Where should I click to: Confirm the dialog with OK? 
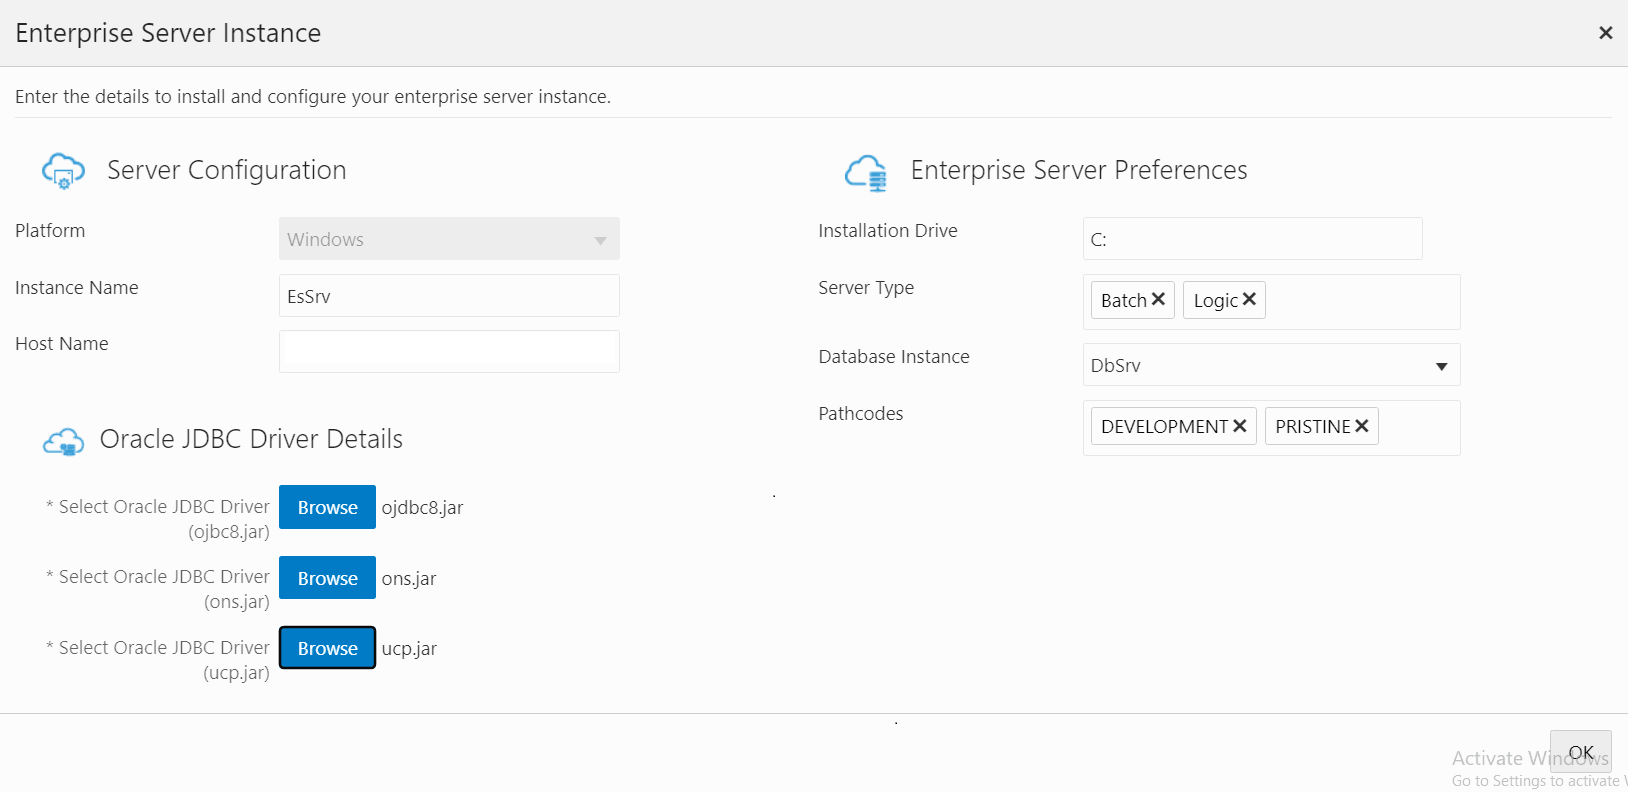click(1581, 753)
